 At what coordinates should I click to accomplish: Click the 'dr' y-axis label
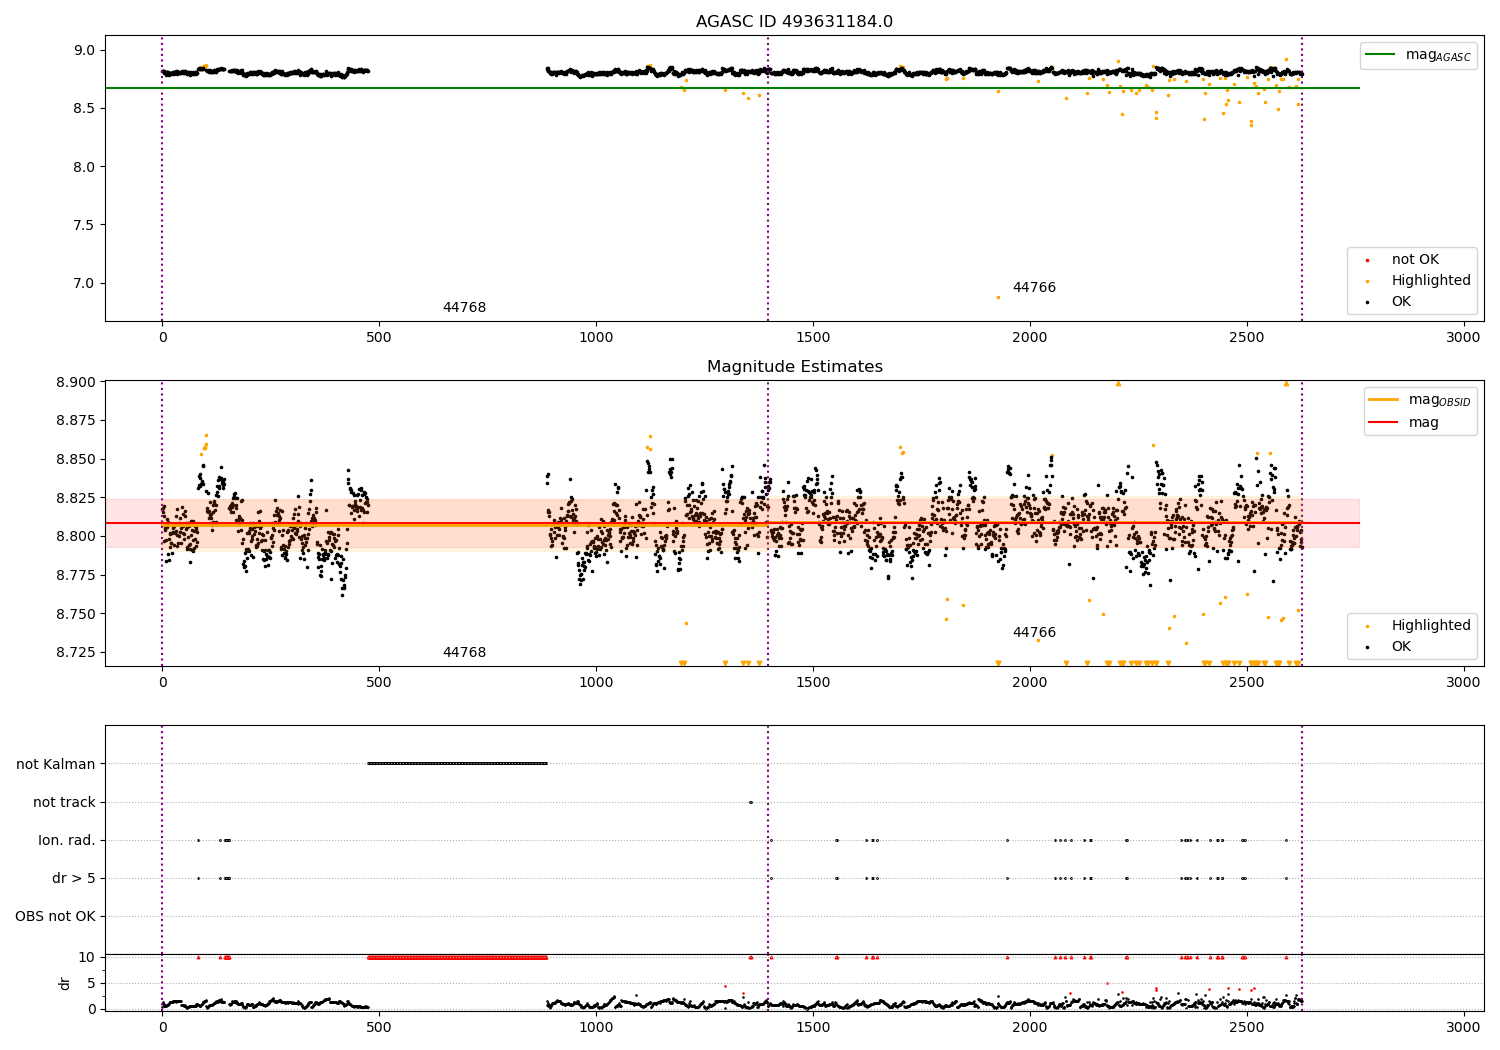tap(65, 983)
